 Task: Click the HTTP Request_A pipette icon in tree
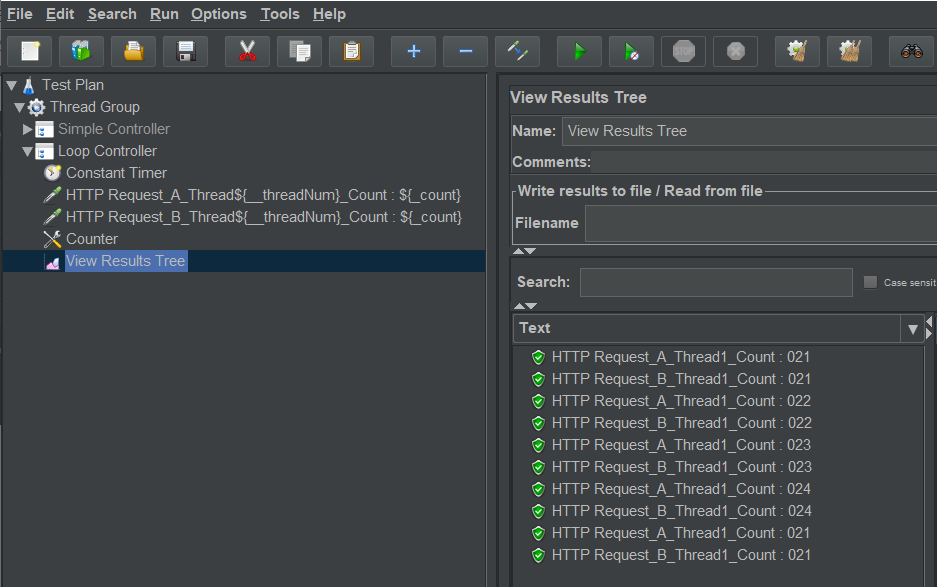click(x=53, y=195)
